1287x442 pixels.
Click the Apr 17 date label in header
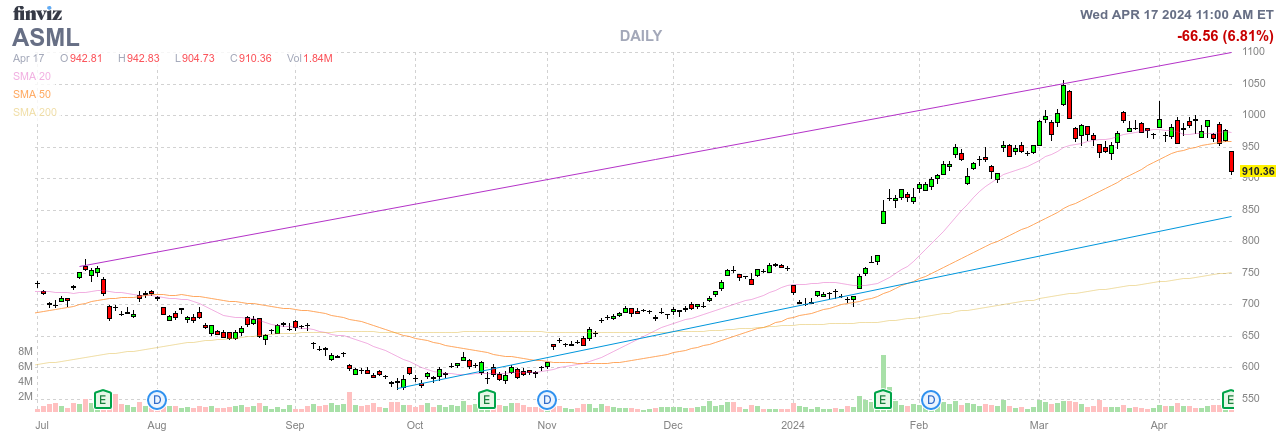[28, 58]
